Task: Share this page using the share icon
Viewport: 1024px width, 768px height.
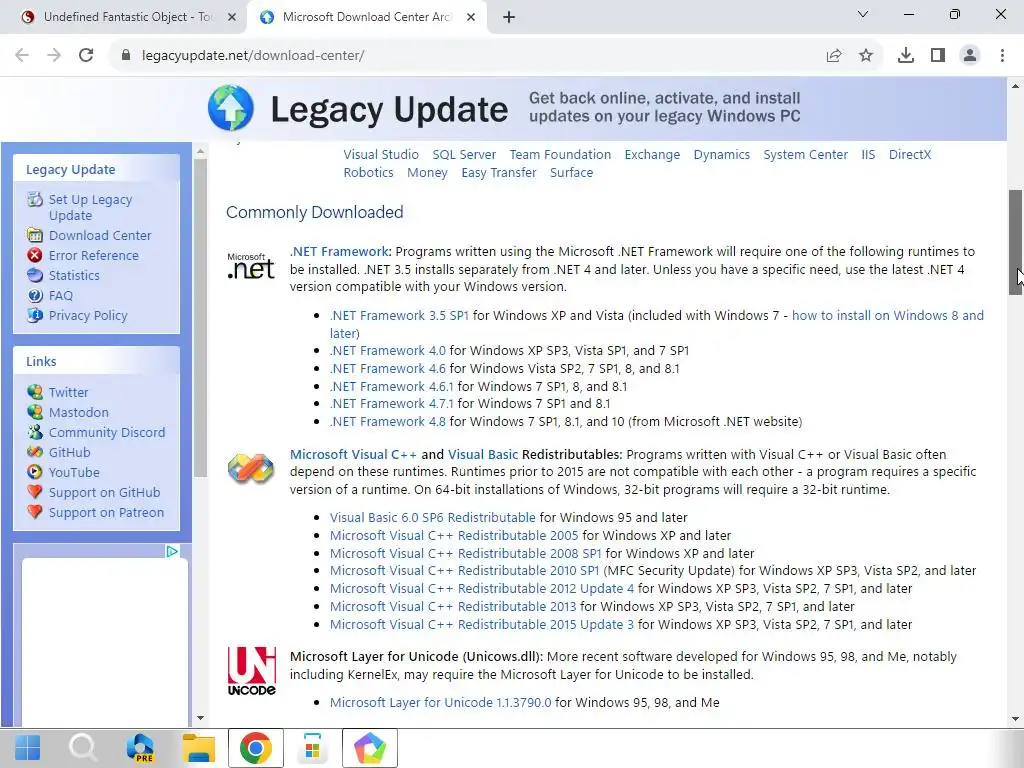Action: 834,56
